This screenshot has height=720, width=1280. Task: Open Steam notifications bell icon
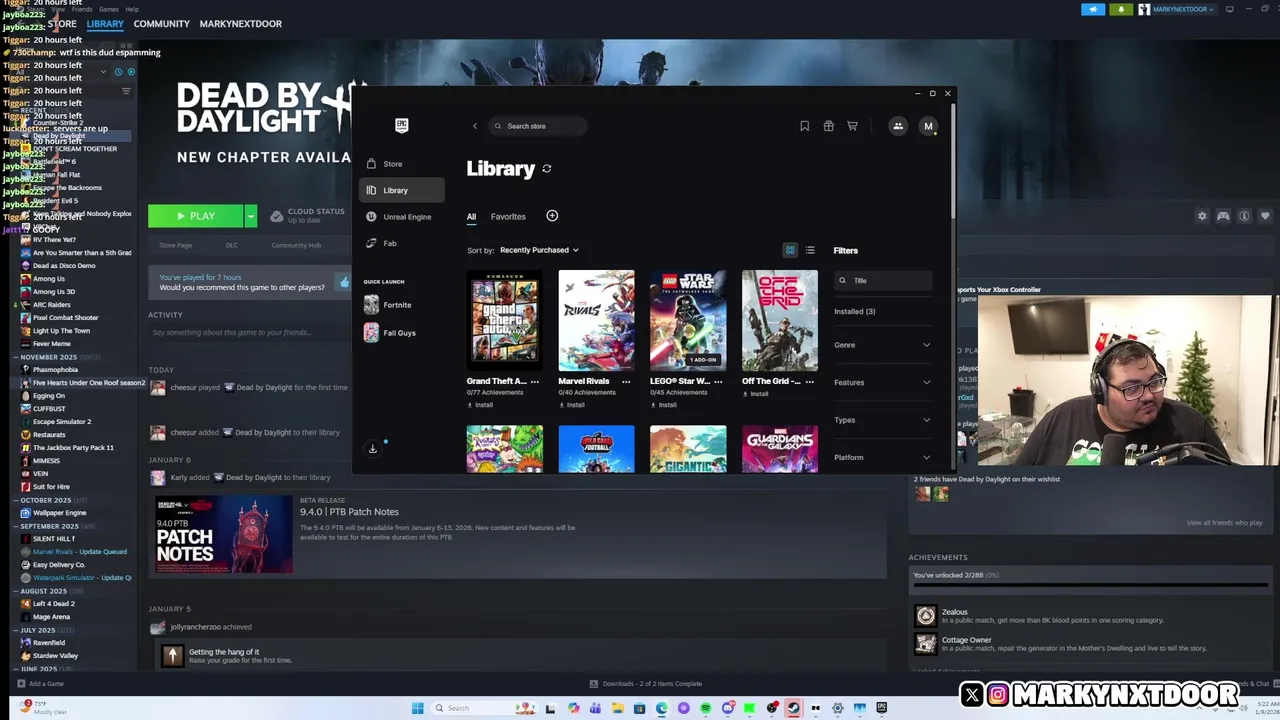point(1121,9)
